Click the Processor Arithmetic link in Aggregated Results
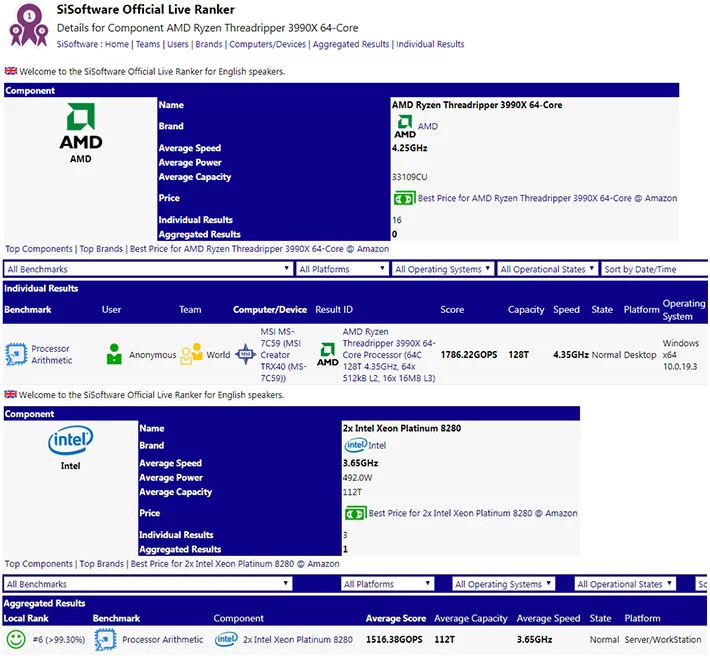710x659 pixels. coord(161,639)
